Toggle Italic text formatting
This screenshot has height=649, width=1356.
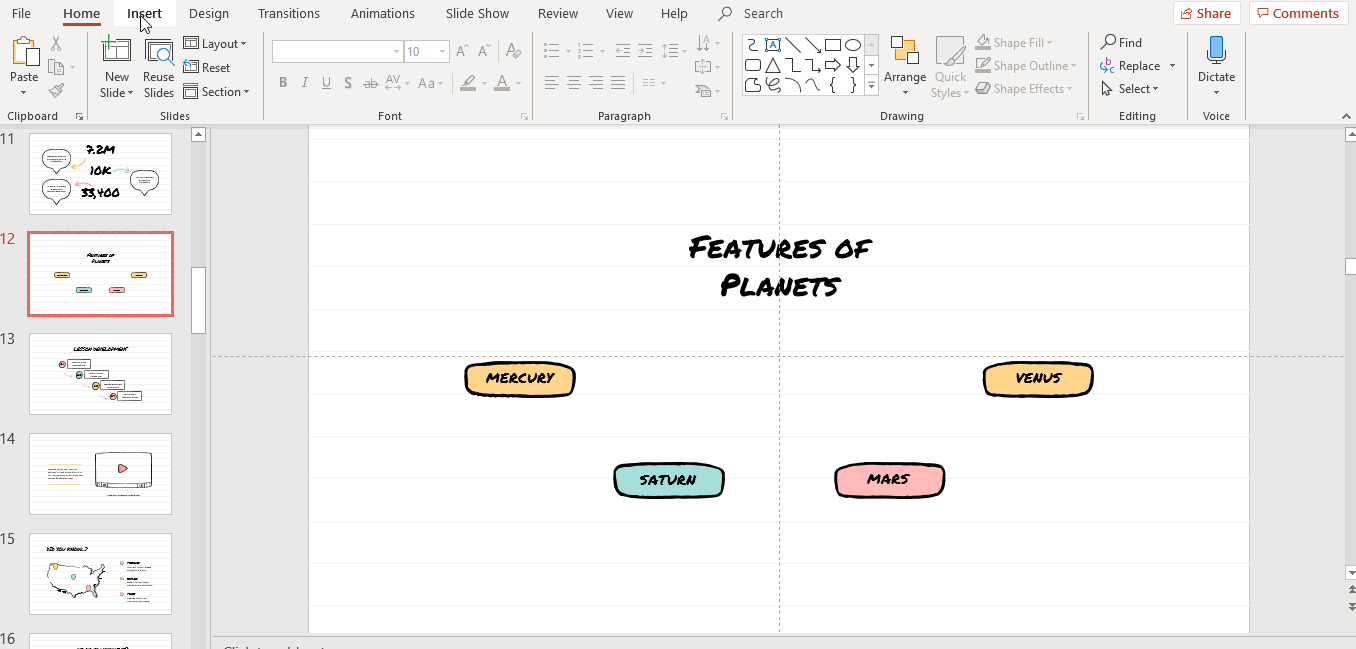(305, 83)
